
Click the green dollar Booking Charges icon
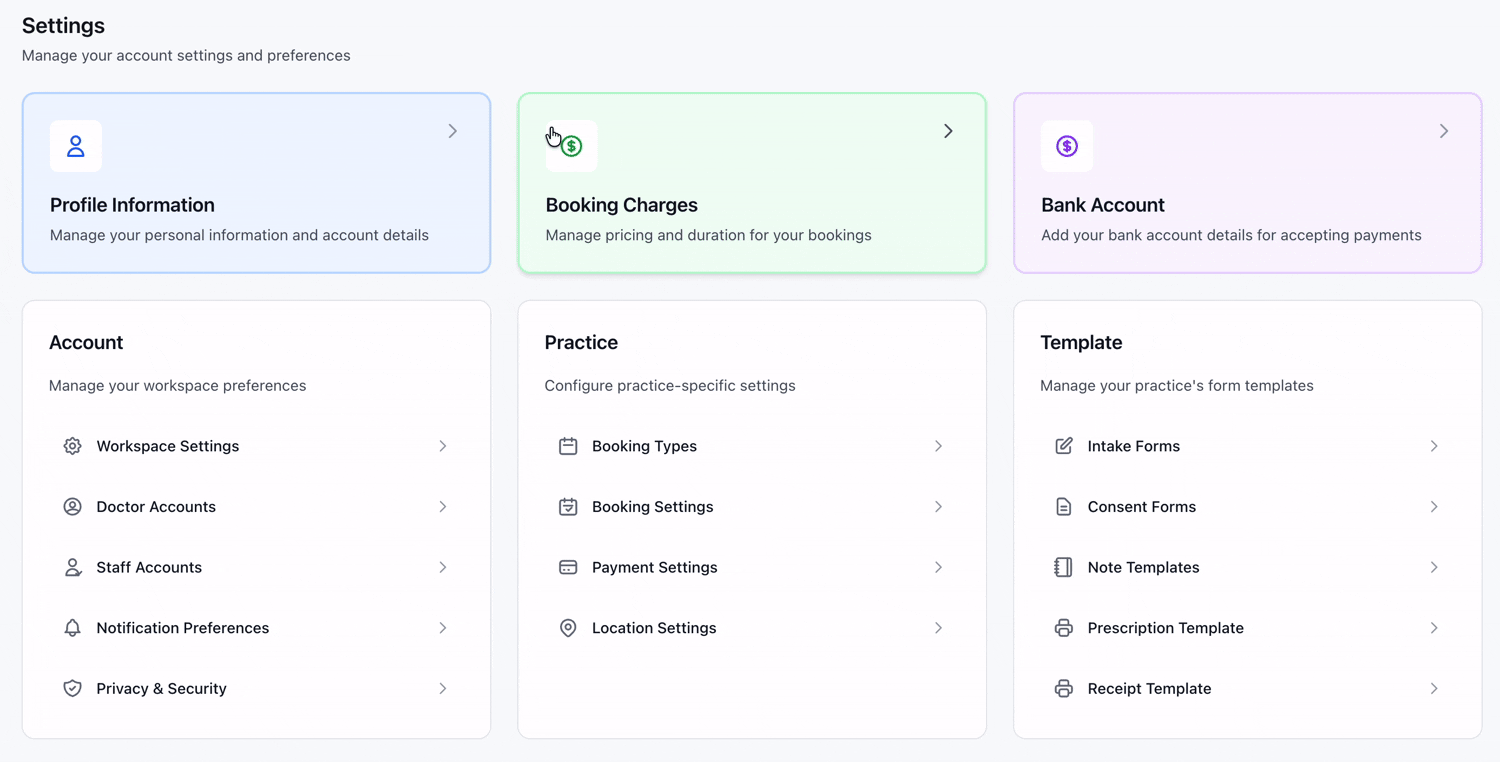click(572, 146)
